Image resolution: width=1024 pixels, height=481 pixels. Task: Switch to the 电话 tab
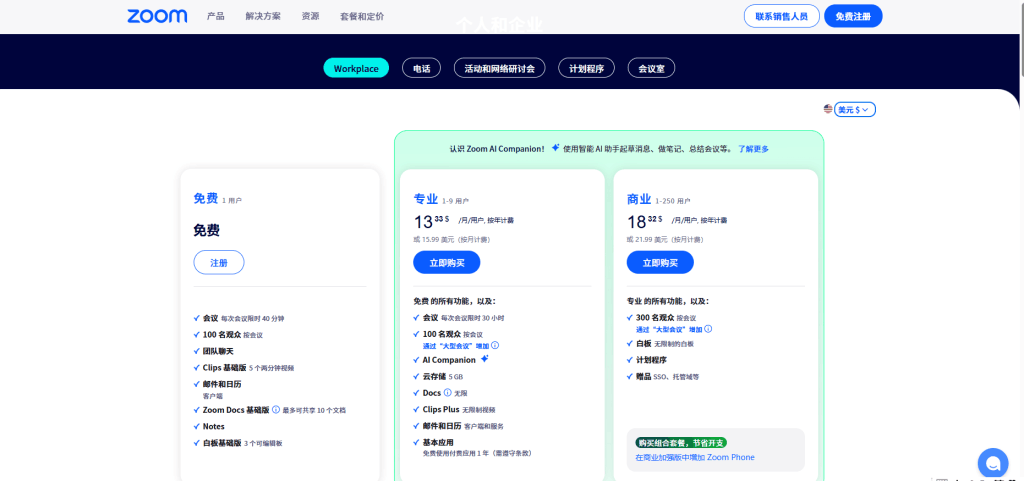coord(421,68)
